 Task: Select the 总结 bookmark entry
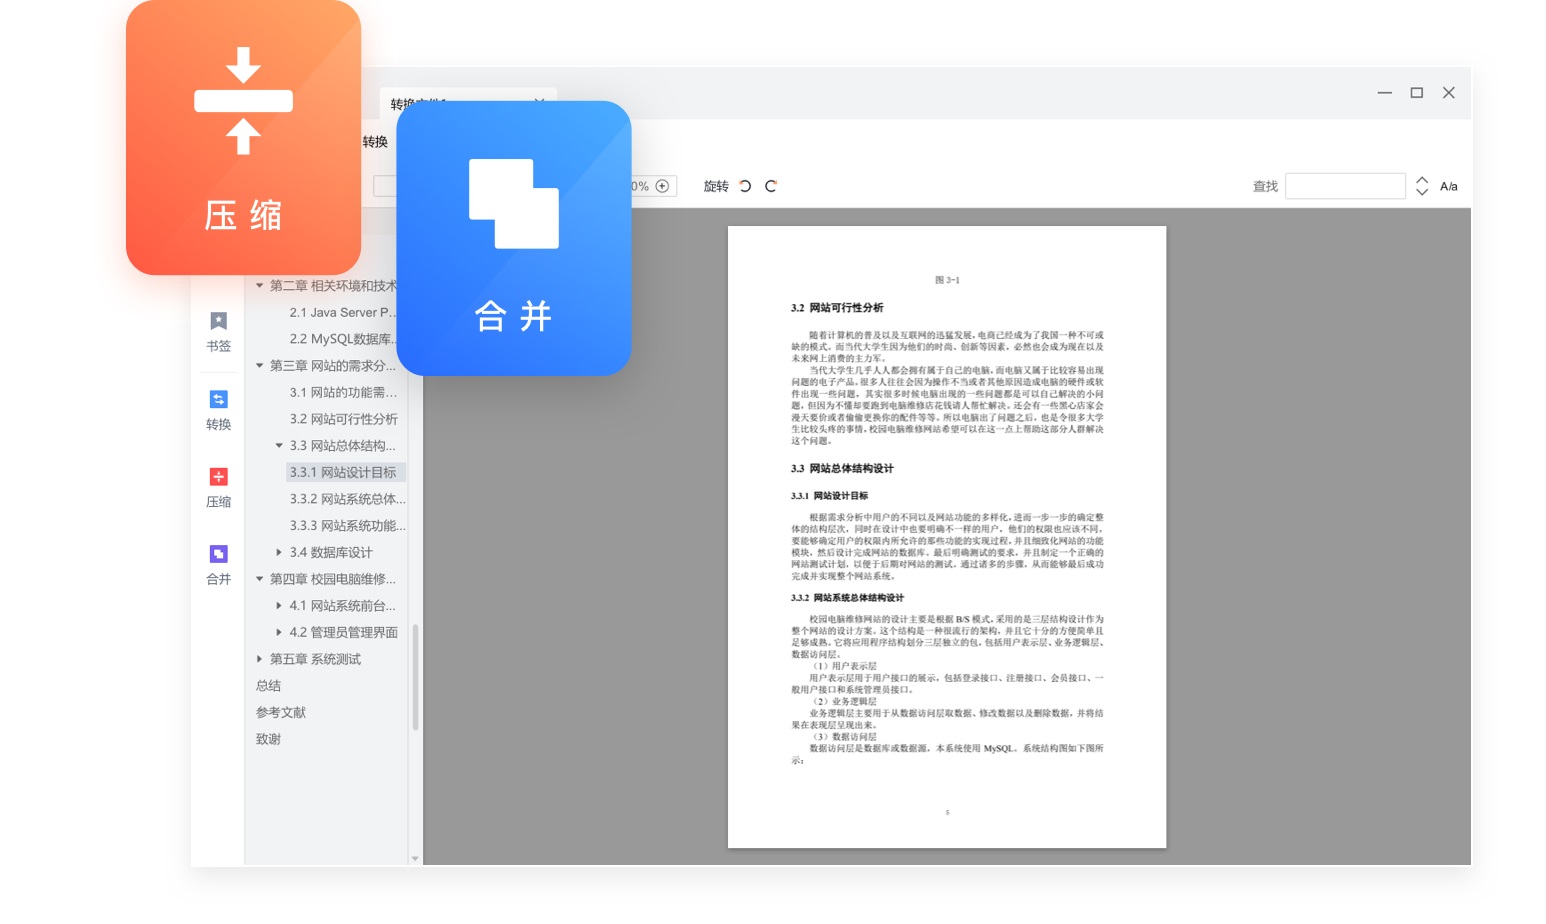click(268, 685)
